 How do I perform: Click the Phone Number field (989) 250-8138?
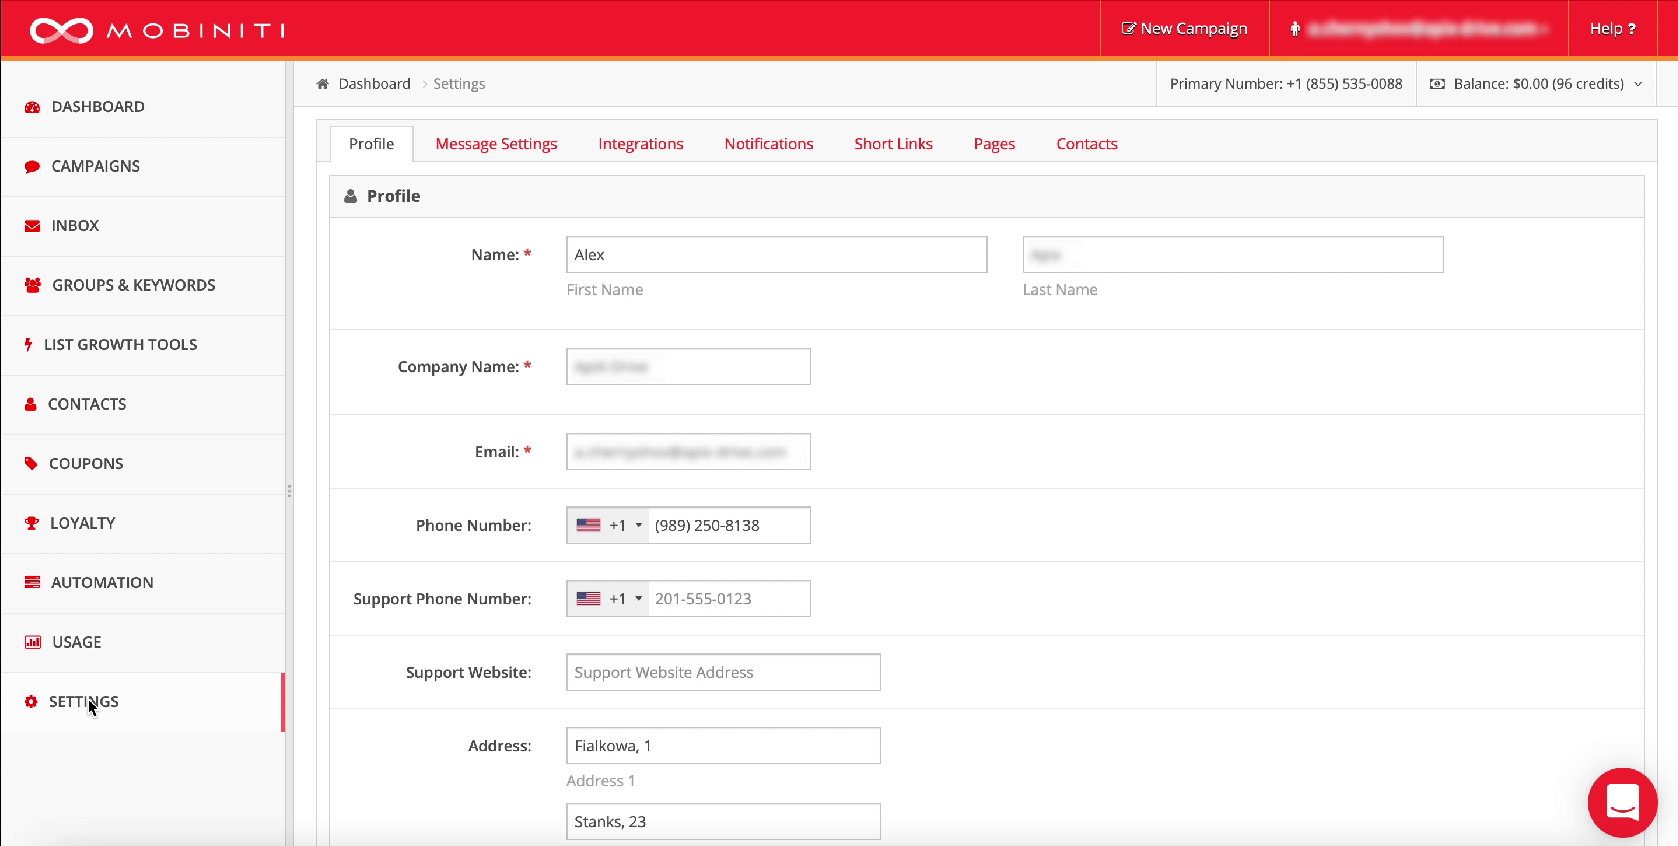pyautogui.click(x=729, y=525)
